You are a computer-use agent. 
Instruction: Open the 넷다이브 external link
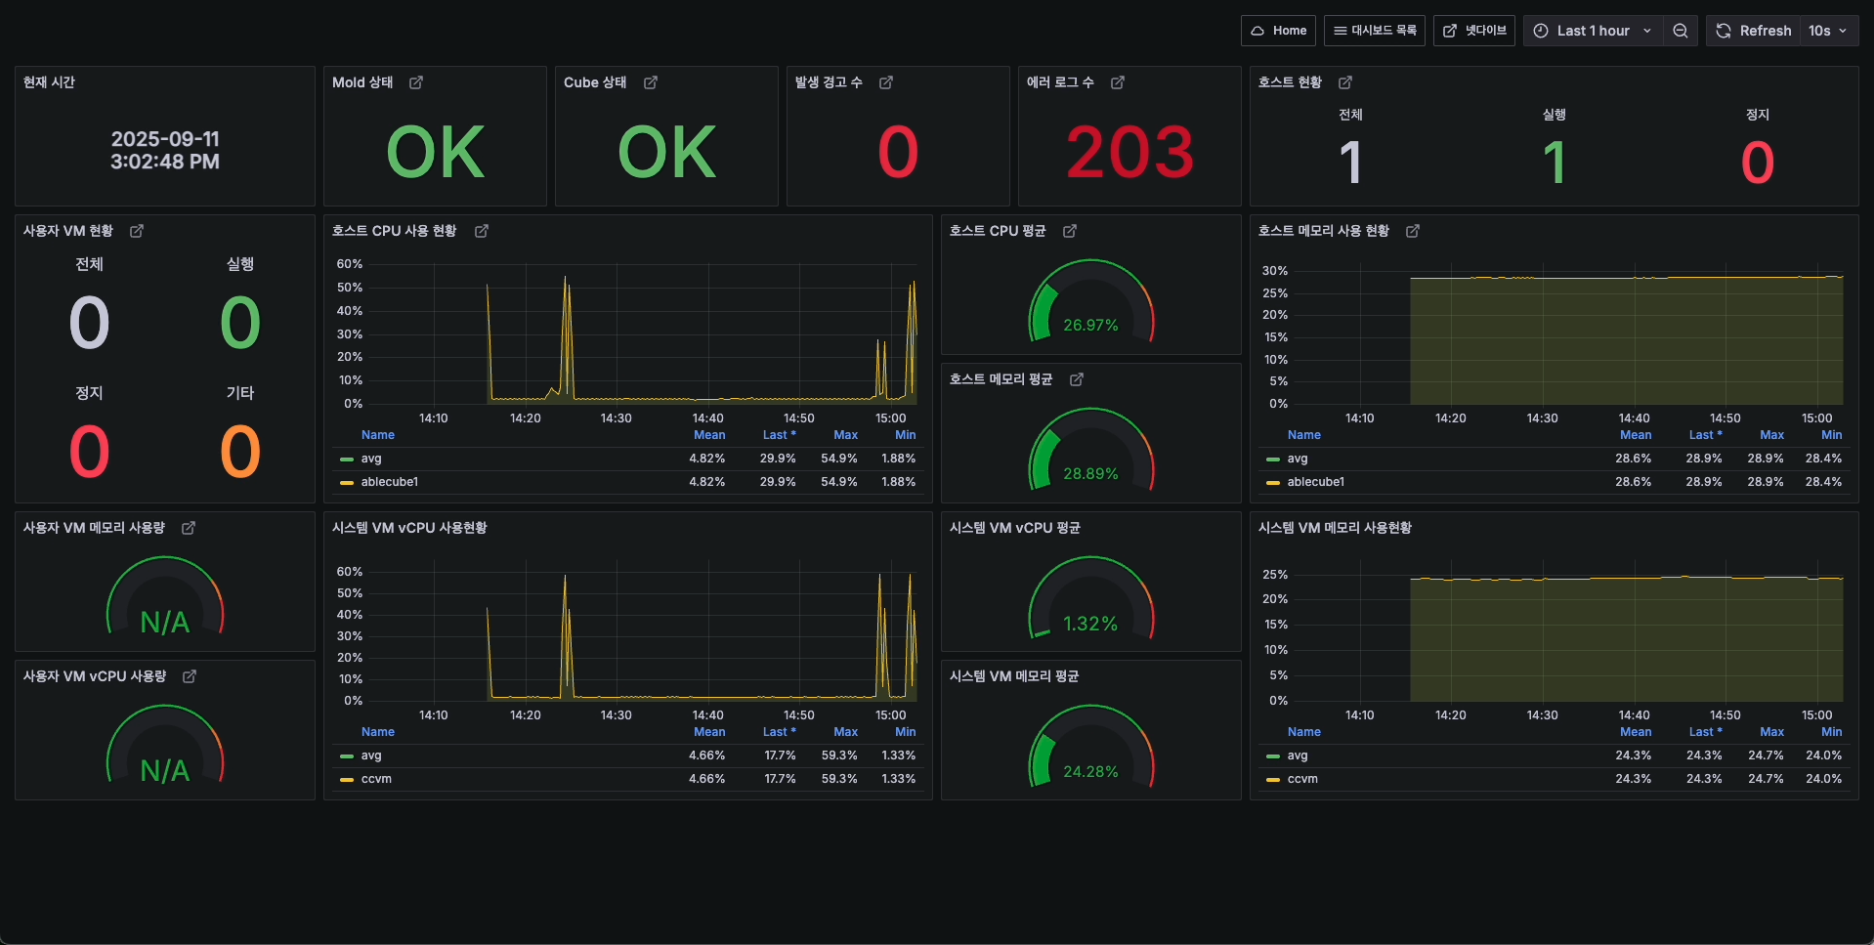(x=1474, y=31)
